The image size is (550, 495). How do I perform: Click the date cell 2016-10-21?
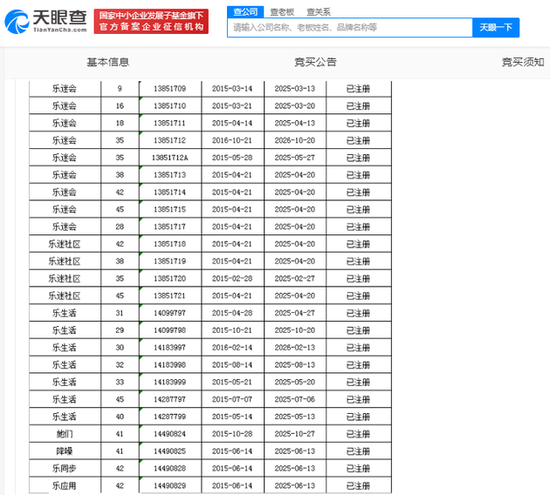[232, 140]
